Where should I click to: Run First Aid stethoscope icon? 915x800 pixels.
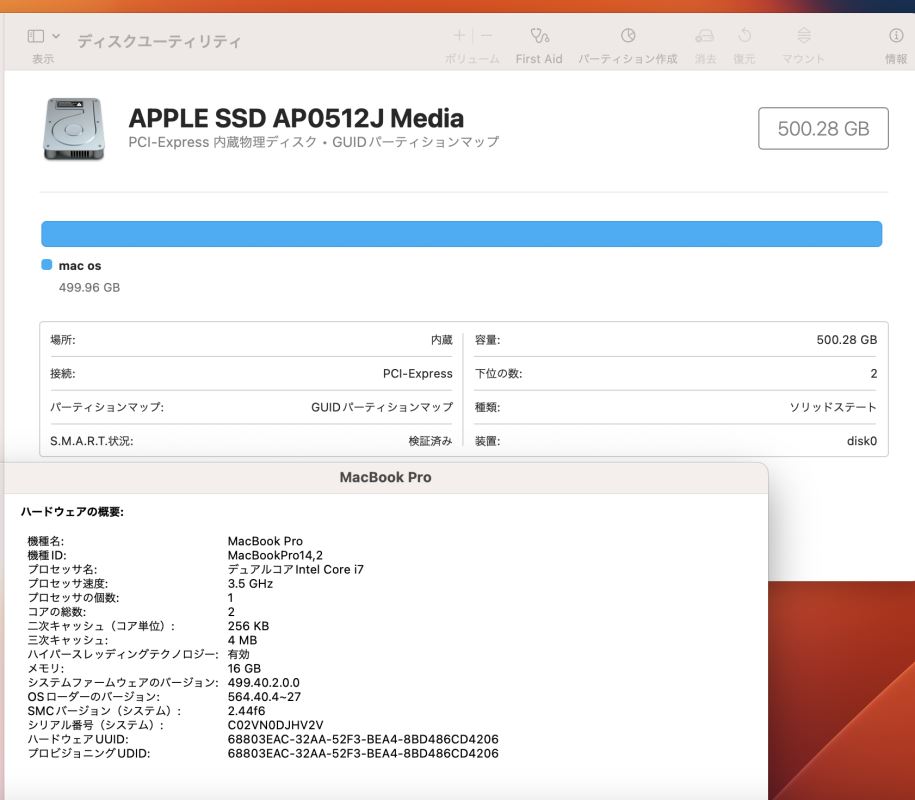click(x=540, y=36)
